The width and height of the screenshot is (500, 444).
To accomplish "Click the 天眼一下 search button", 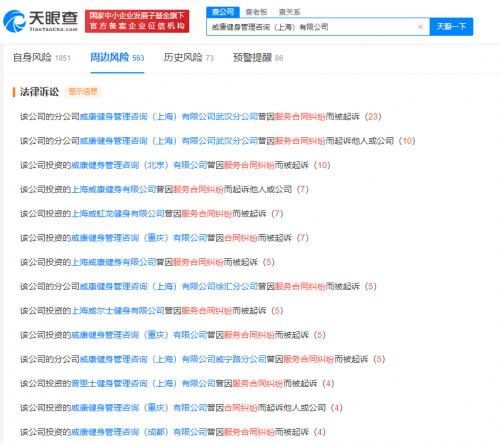I will [x=451, y=27].
